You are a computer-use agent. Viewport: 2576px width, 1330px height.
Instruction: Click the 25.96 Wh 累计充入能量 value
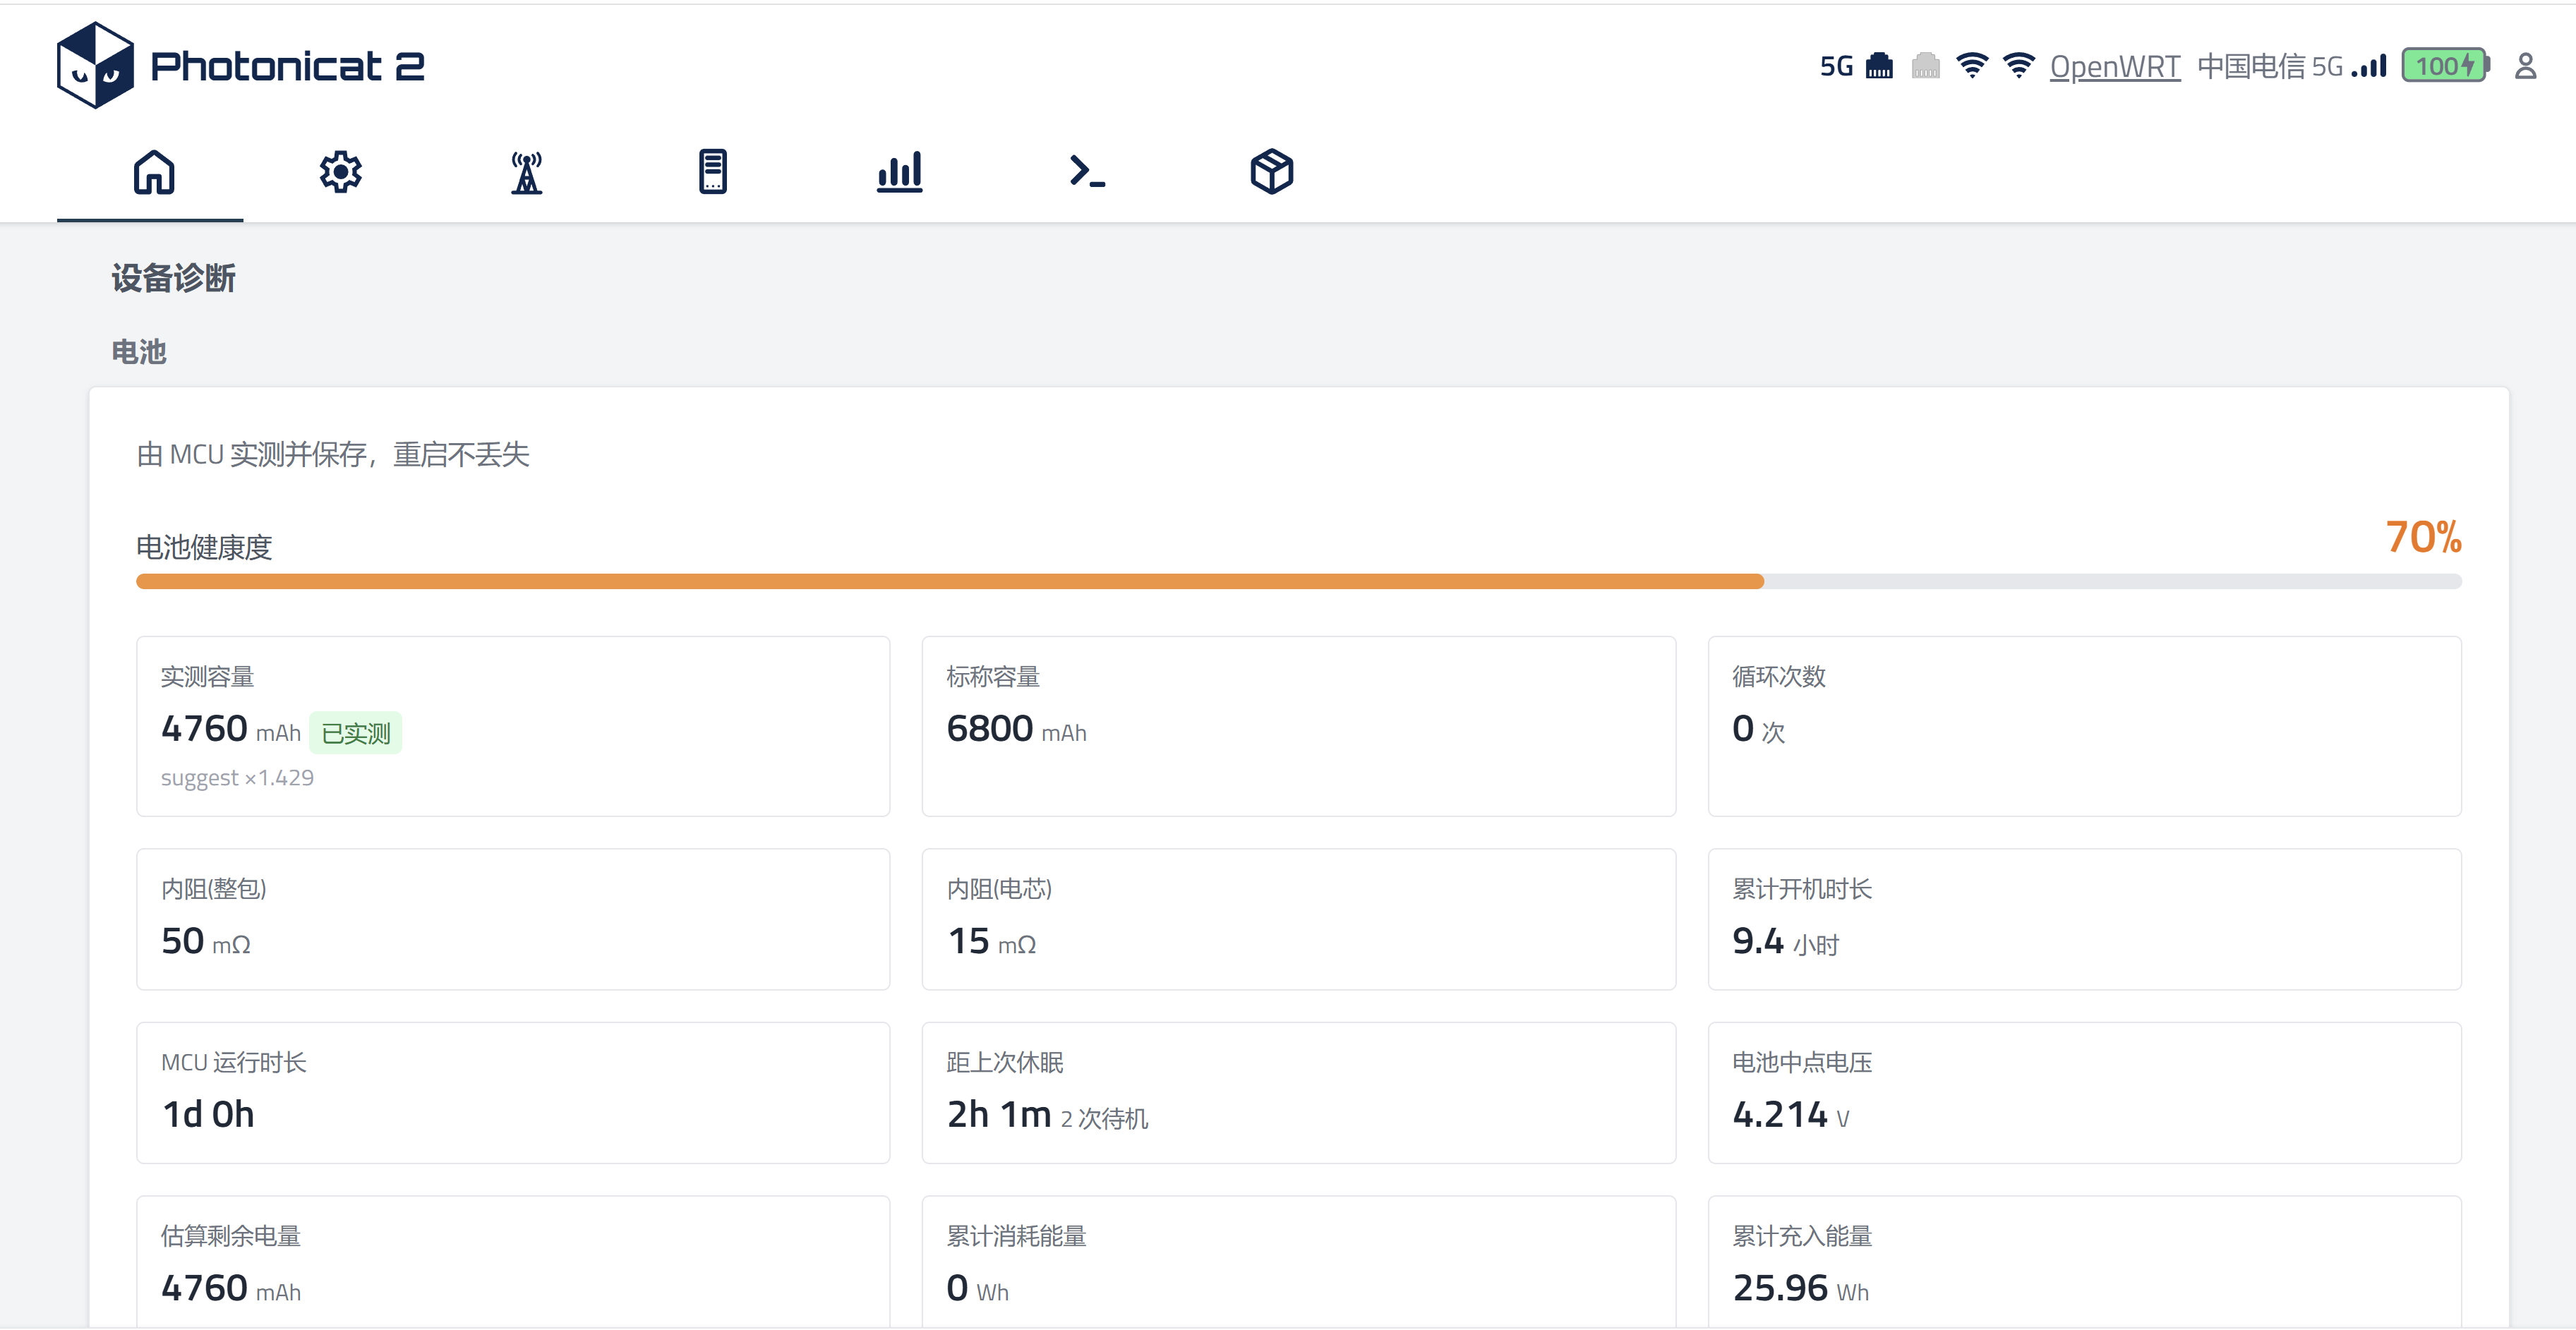[x=1800, y=1288]
